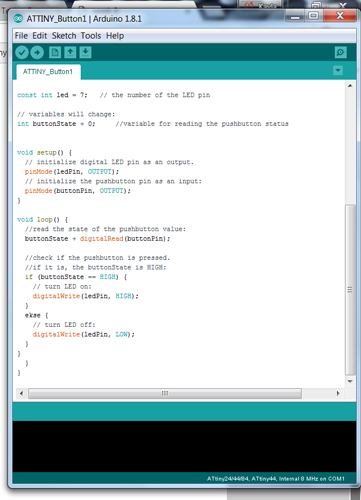Open the tab options dropdown arrow
Screen dimensions: 361x500
coord(338,70)
